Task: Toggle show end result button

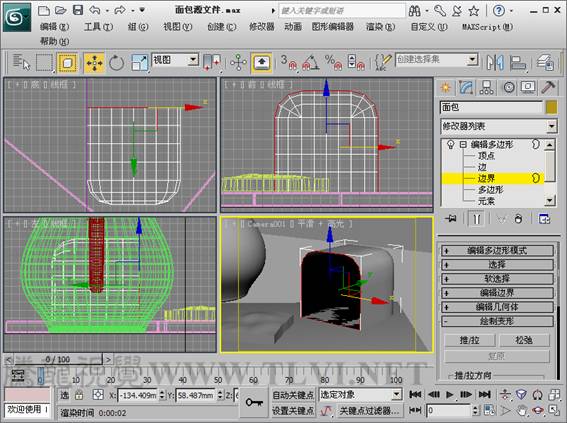Action: [476, 219]
